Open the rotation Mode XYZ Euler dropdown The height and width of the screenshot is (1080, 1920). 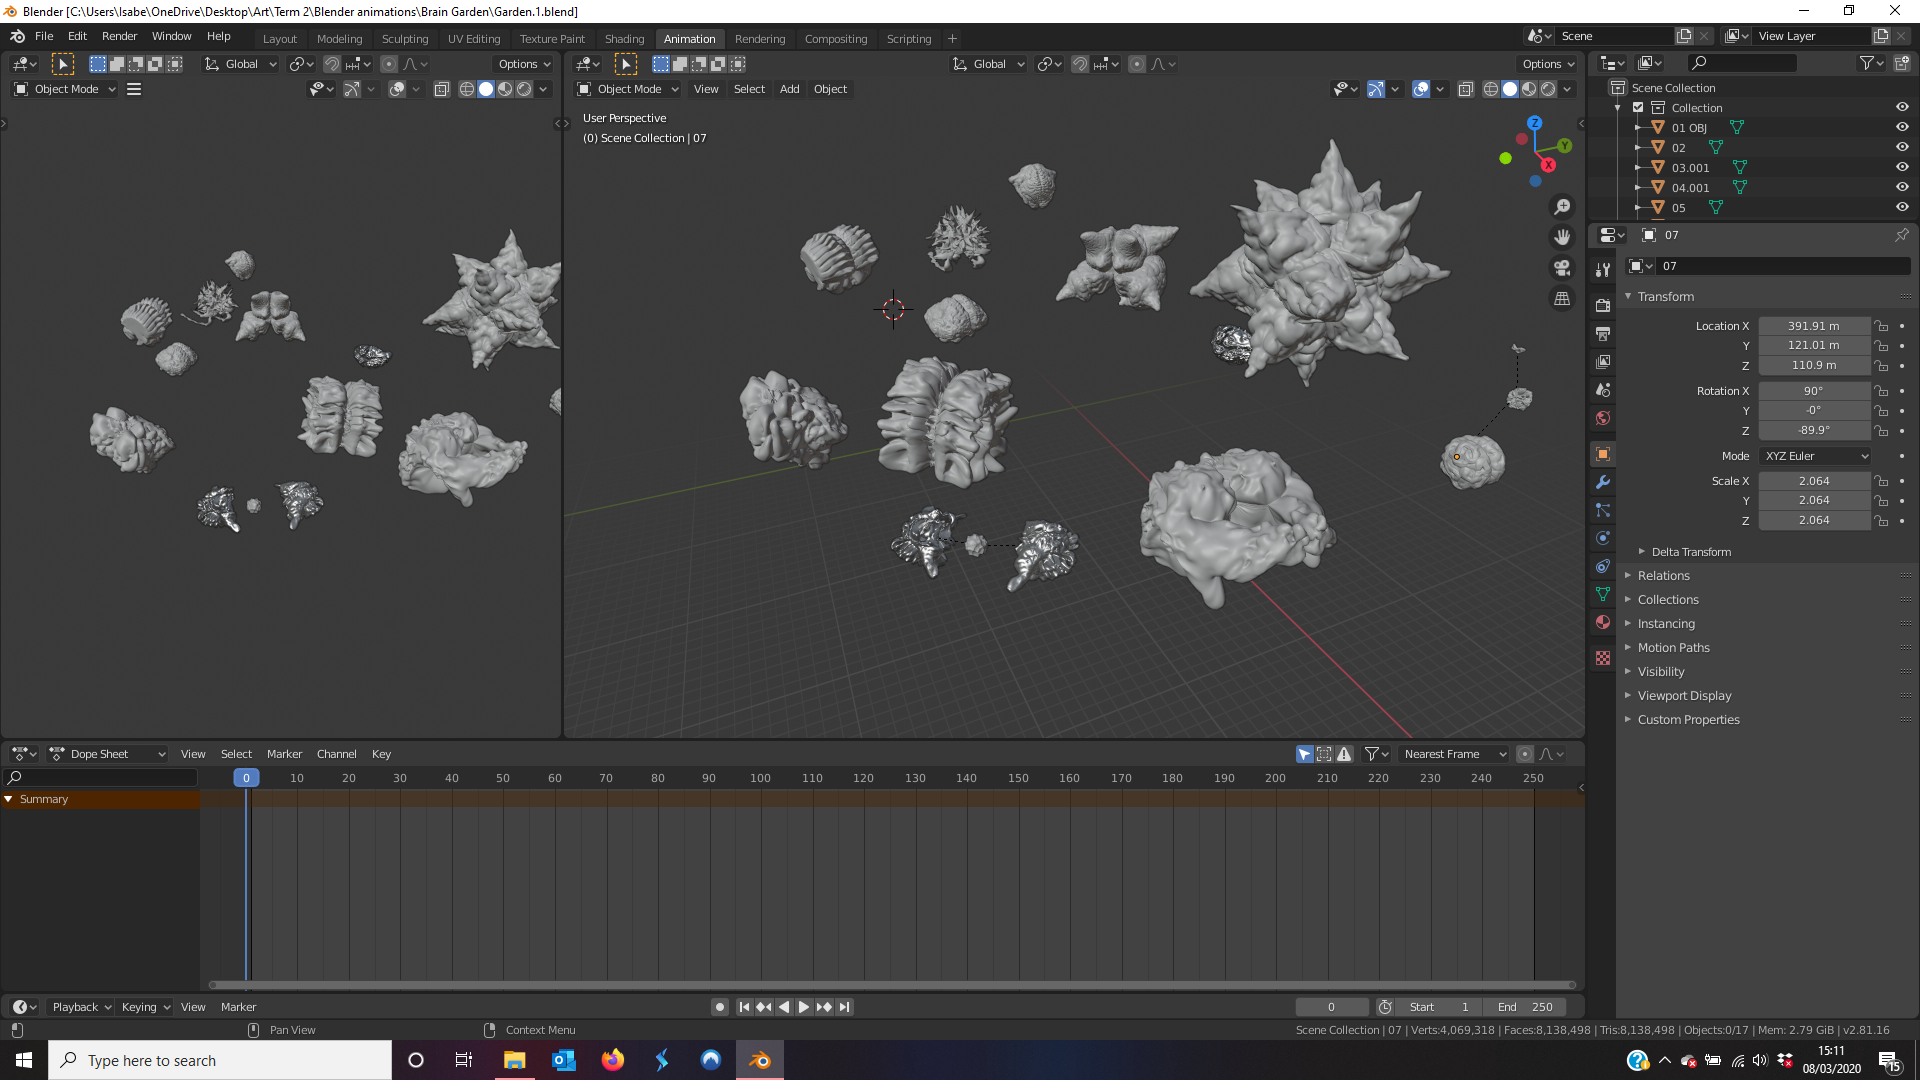[x=1815, y=456]
